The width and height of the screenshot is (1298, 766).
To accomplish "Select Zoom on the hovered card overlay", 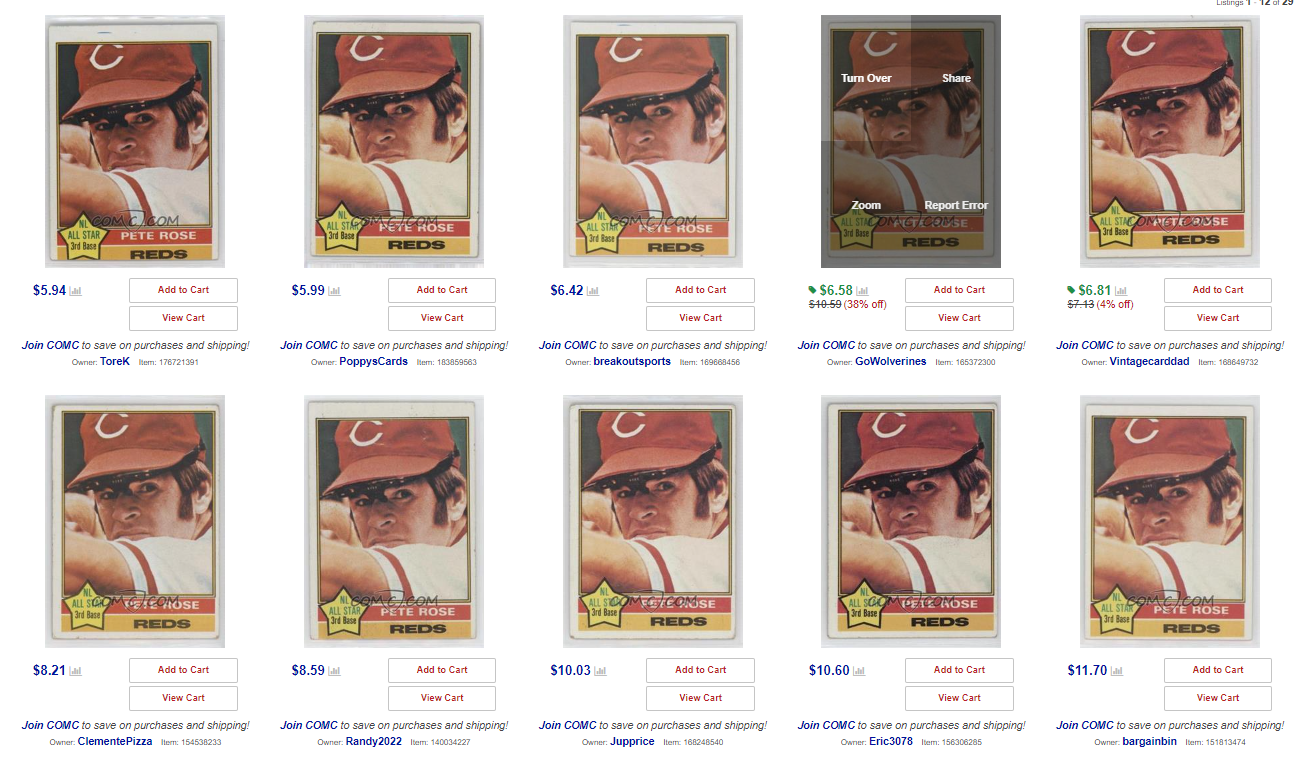I will tap(866, 205).
